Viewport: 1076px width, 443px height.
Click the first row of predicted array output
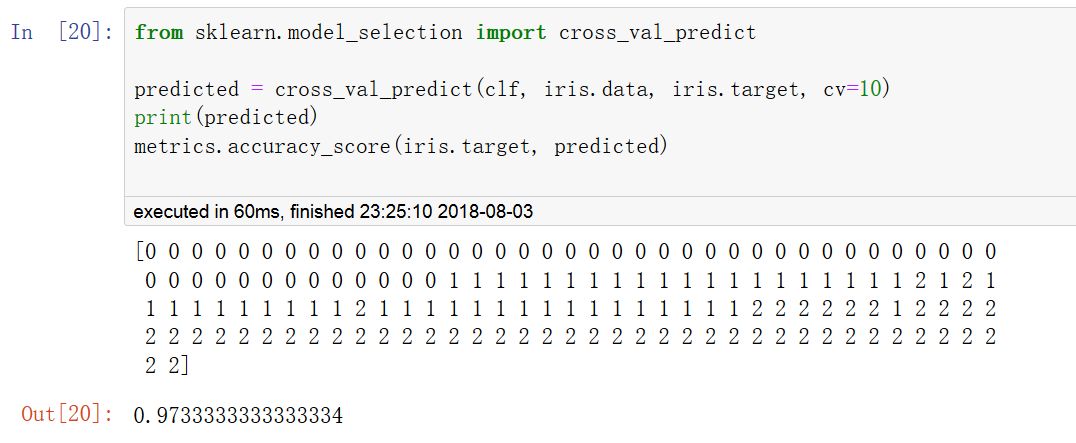565,252
